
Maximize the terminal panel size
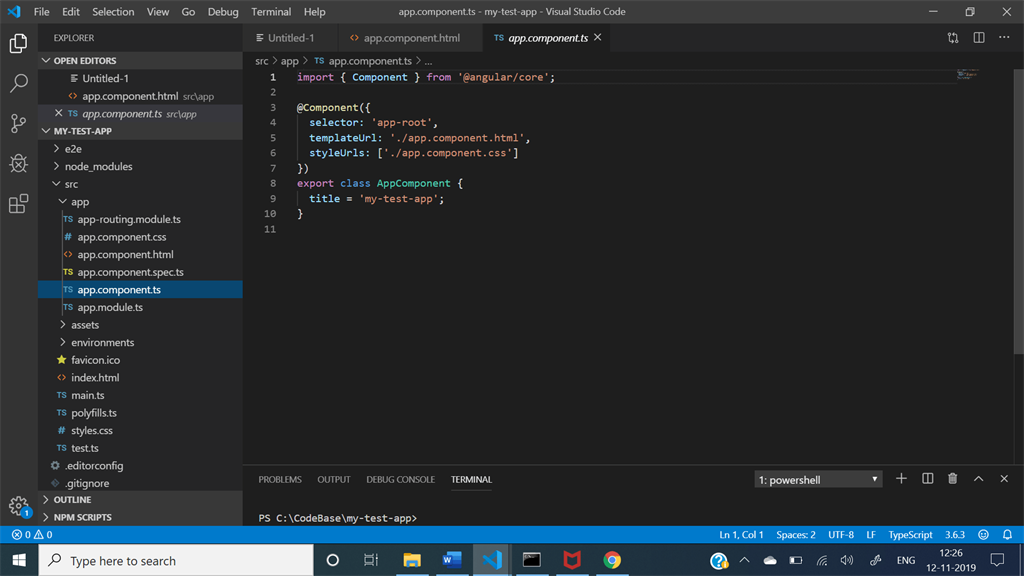pyautogui.click(x=978, y=479)
